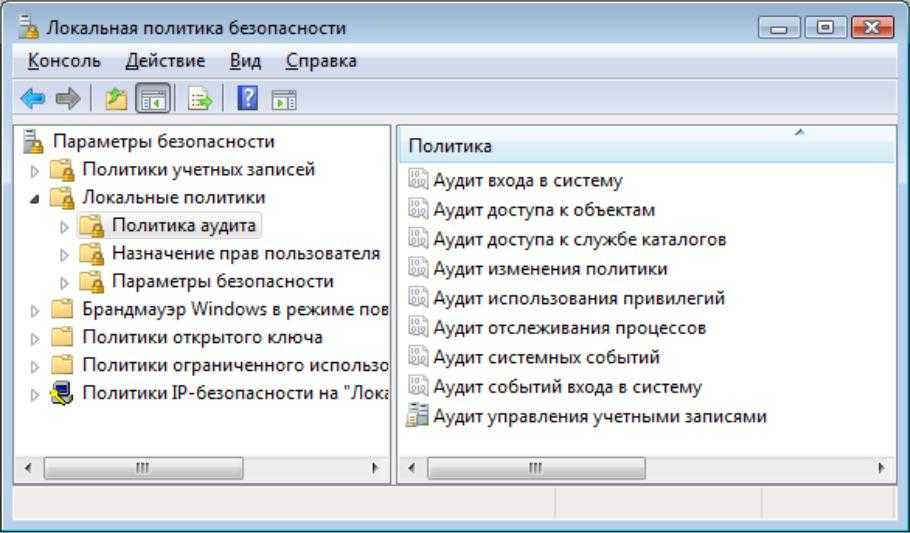Click the right pane horizontal scrollbar thumb
910x533 pixels.
[536, 468]
